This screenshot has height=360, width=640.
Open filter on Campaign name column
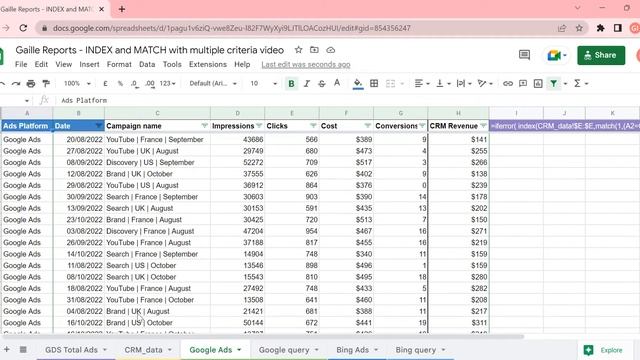tap(204, 126)
